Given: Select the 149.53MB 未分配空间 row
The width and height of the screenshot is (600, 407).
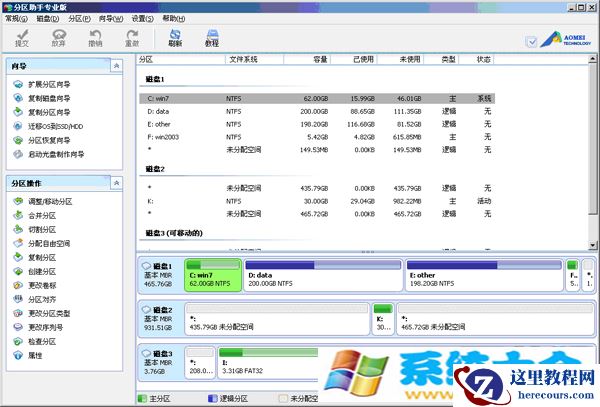Looking at the screenshot, I should (x=317, y=150).
